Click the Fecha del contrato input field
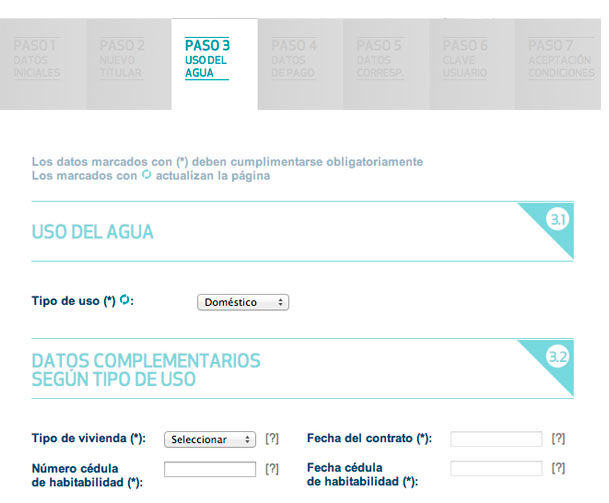 point(496,439)
